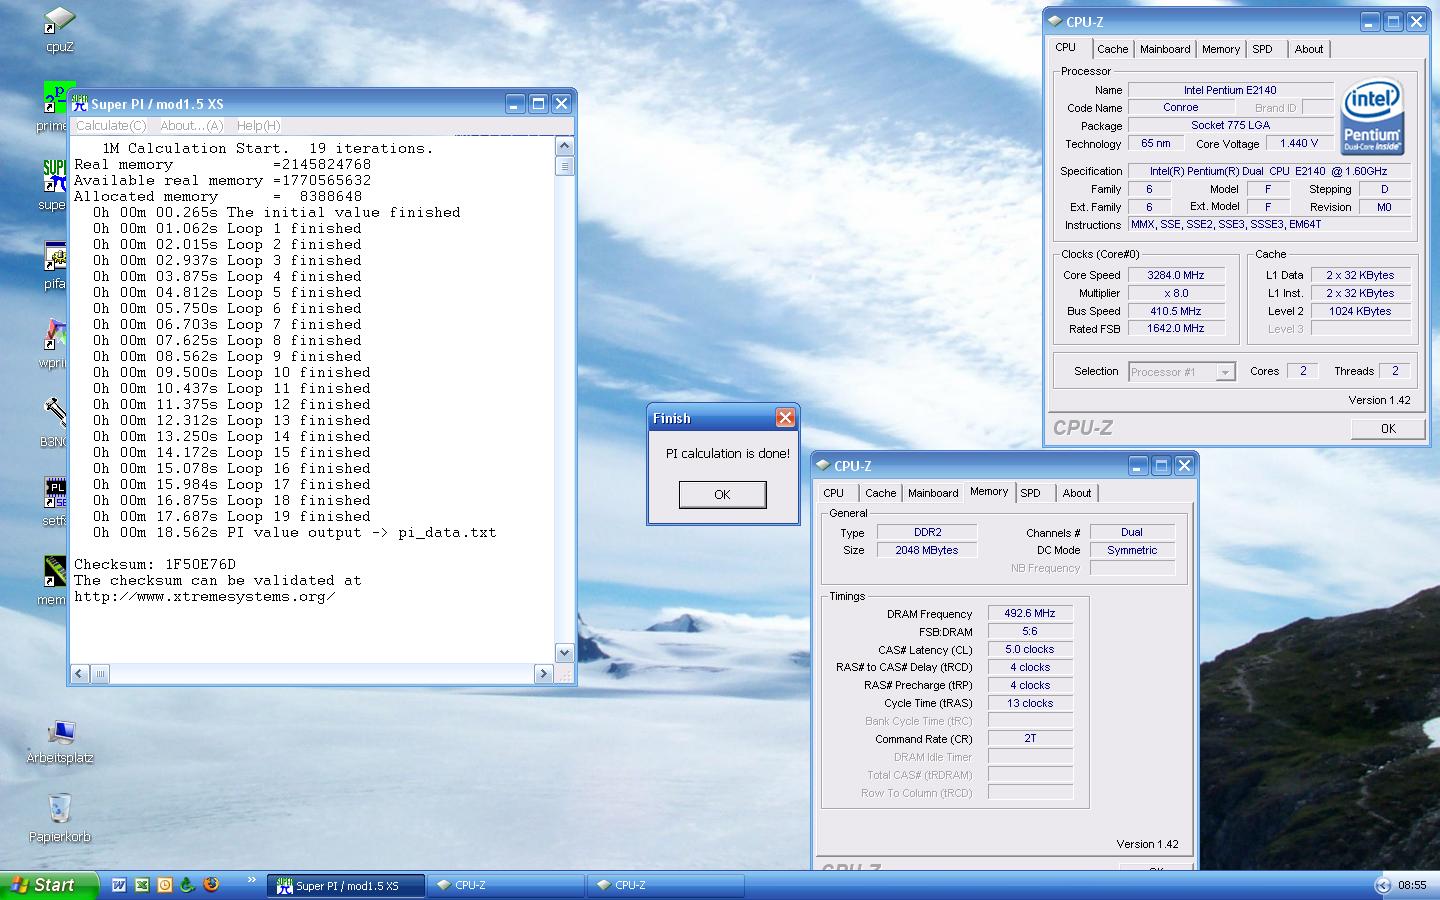This screenshot has width=1440, height=900.
Task: Click the Core Speed 3284.0 MHz field
Action: (1176, 275)
